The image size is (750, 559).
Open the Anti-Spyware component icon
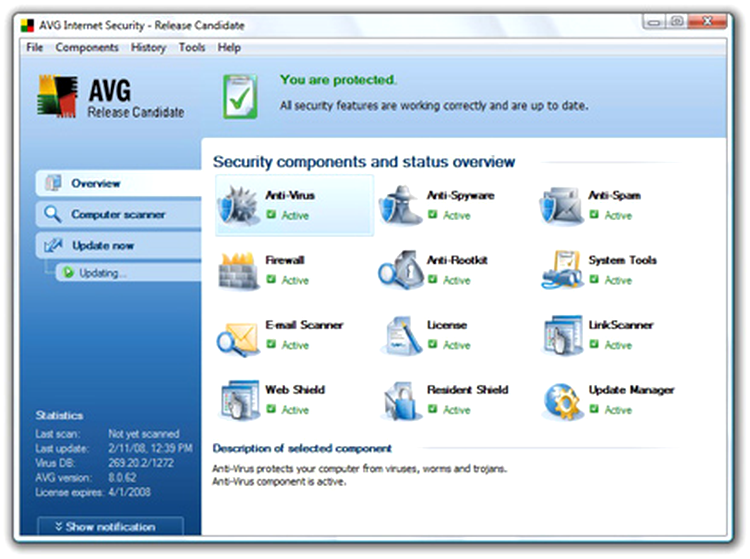tap(400, 205)
